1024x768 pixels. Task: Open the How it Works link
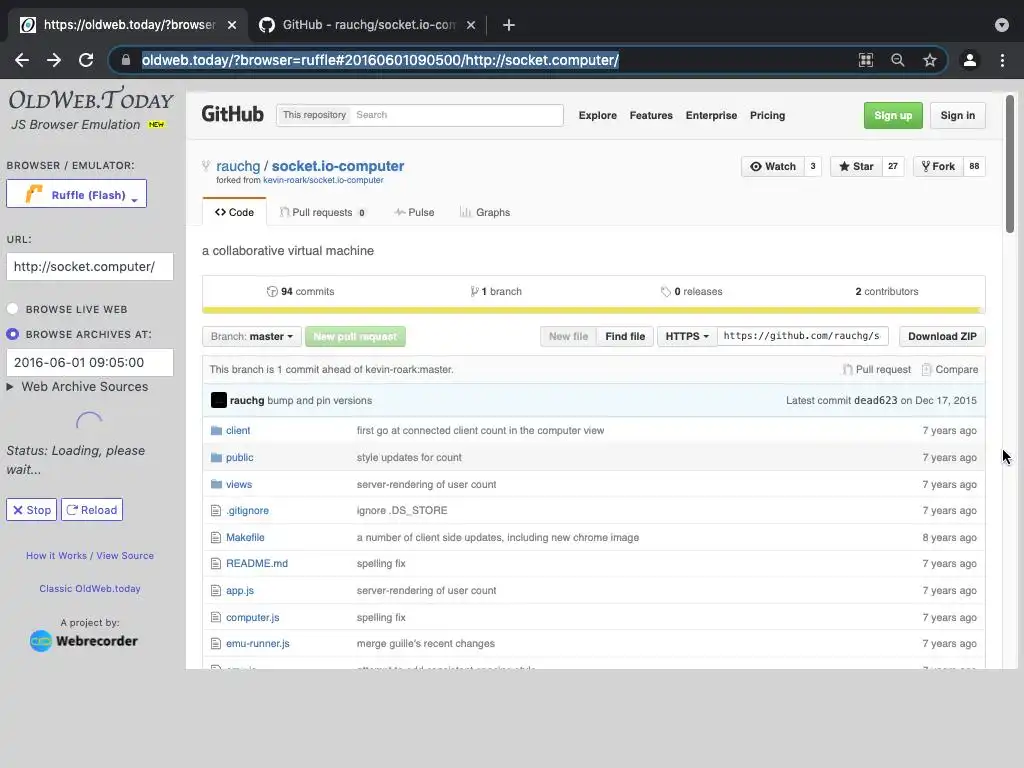pyautogui.click(x=56, y=556)
